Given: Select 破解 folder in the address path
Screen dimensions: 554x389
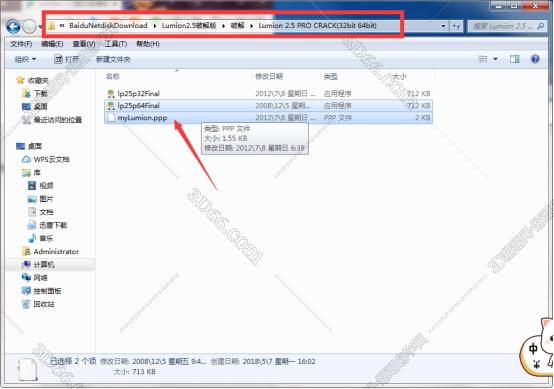Looking at the screenshot, I should pyautogui.click(x=237, y=25).
